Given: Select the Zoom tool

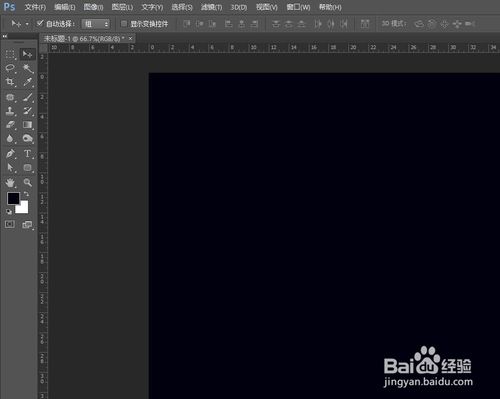Looking at the screenshot, I should click(x=28, y=182).
